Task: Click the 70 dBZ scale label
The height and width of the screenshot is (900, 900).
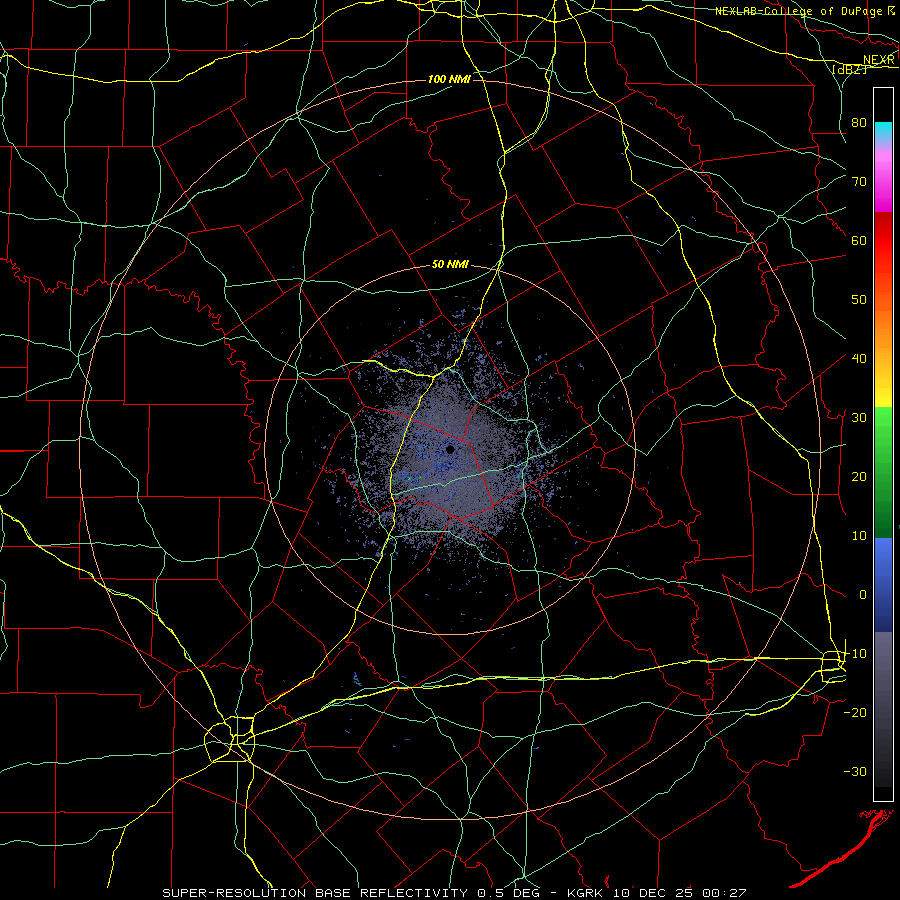Action: [x=859, y=181]
